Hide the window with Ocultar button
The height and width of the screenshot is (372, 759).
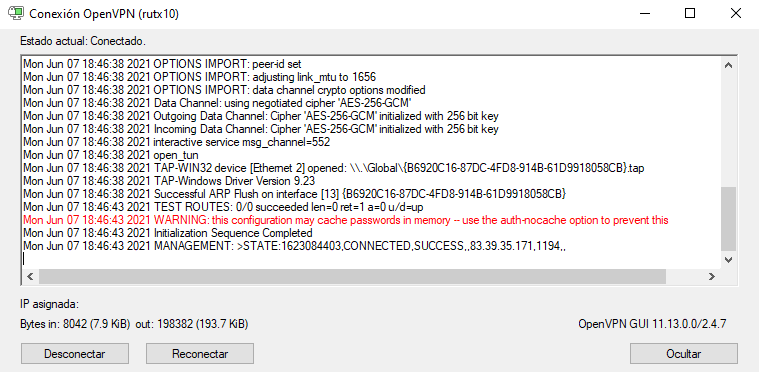[x=683, y=354]
